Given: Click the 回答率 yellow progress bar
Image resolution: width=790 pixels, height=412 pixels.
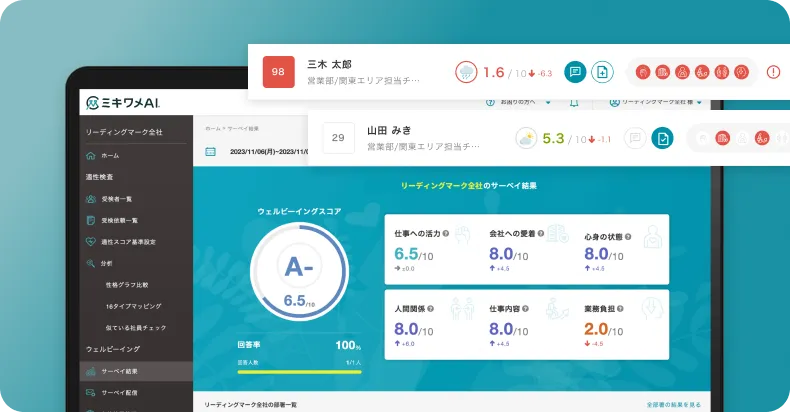Looking at the screenshot, I should coord(299,372).
